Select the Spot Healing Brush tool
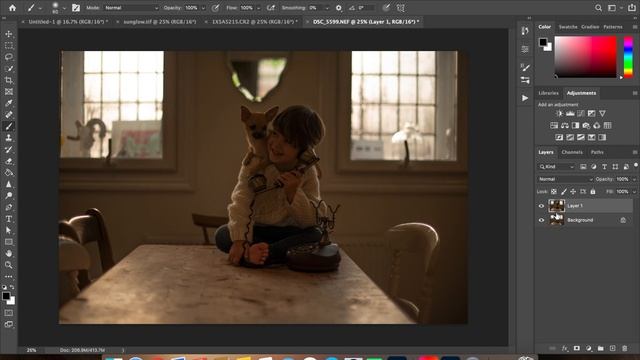The width and height of the screenshot is (640, 360). point(9,115)
